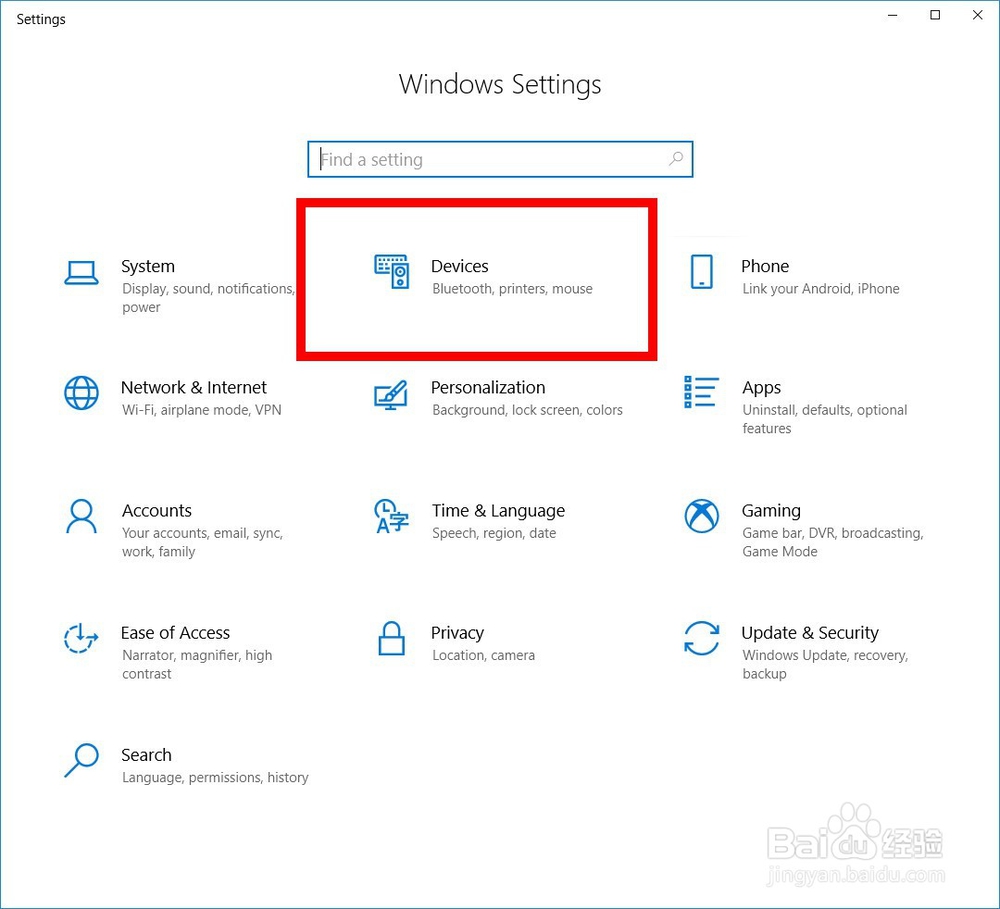The height and width of the screenshot is (909, 1000).
Task: Open the Accounts person icon
Action: 82,516
